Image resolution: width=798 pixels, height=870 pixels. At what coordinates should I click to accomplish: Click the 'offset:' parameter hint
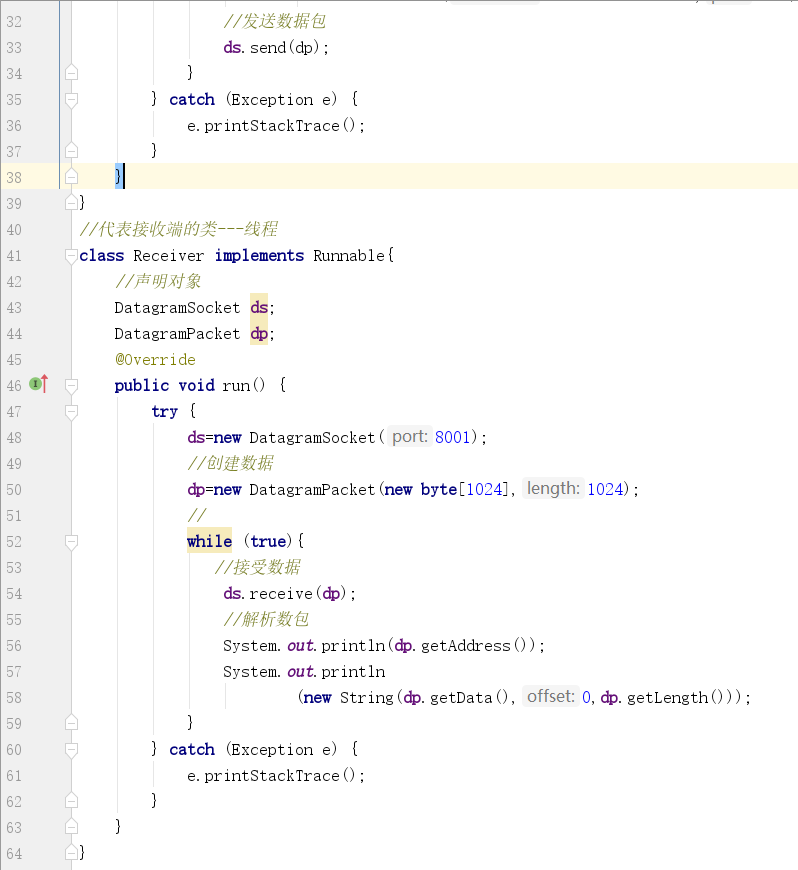coord(550,696)
